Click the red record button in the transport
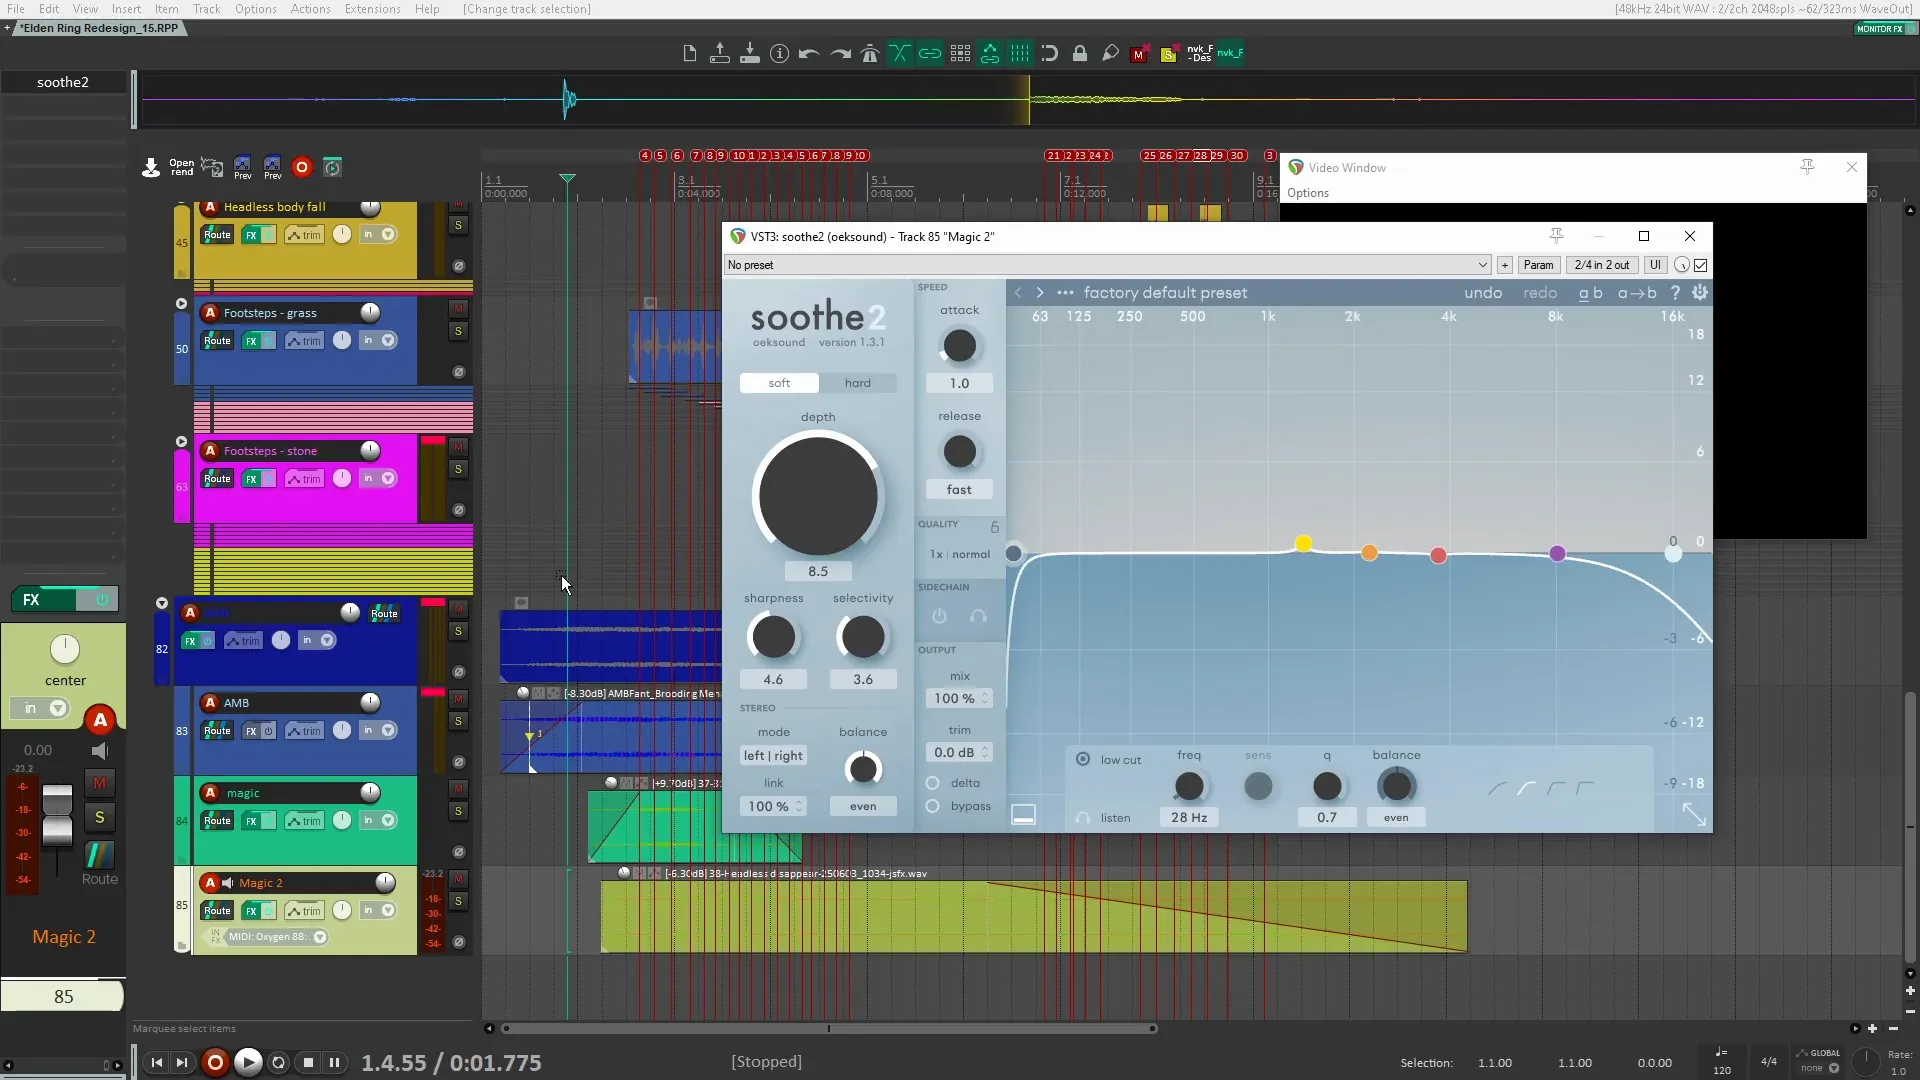The image size is (1920, 1080). [x=215, y=1062]
